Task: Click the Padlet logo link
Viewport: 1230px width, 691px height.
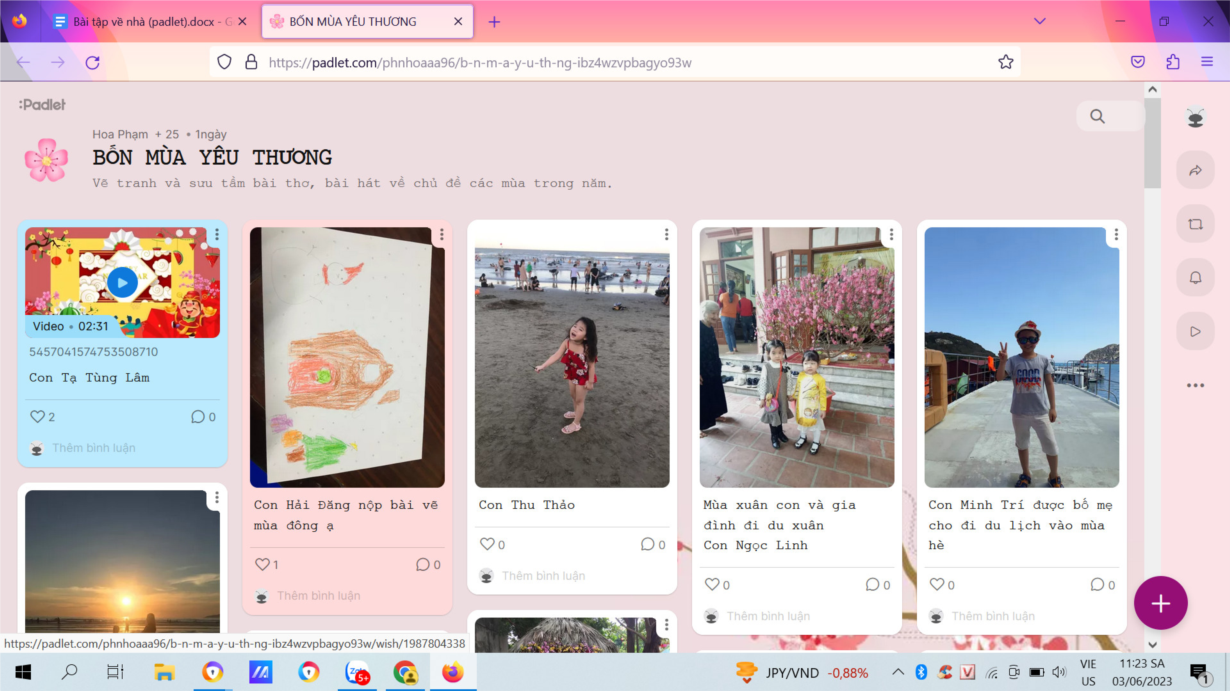Action: point(42,104)
